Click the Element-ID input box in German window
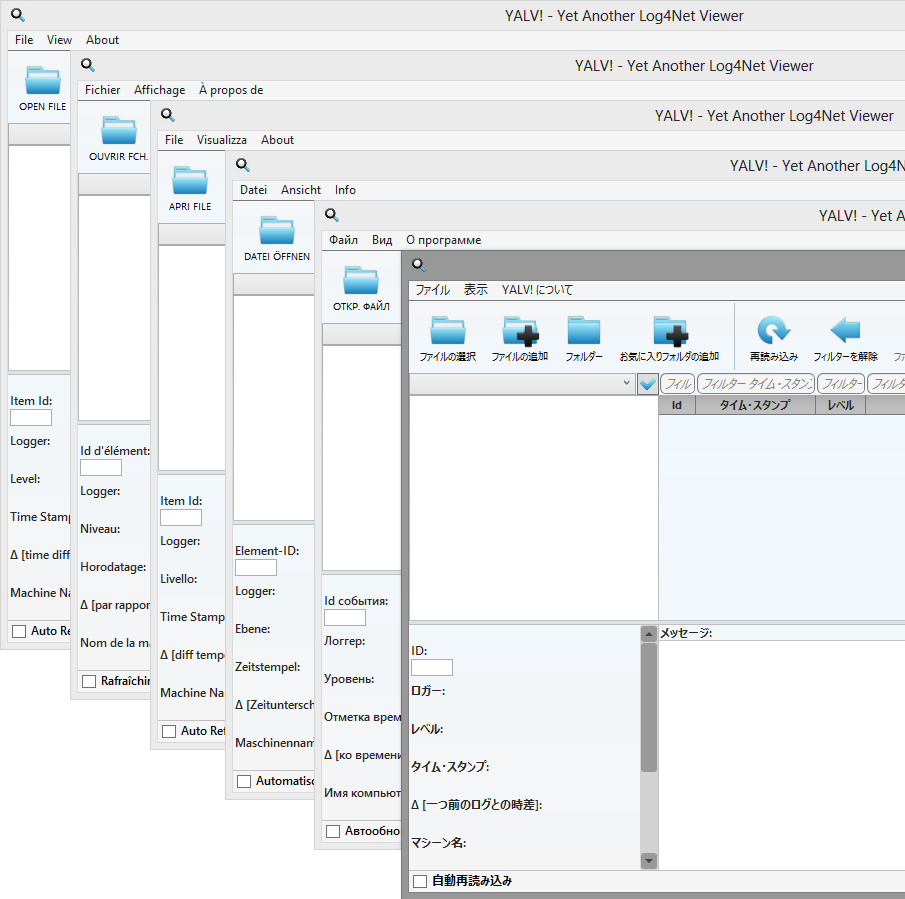 256,568
